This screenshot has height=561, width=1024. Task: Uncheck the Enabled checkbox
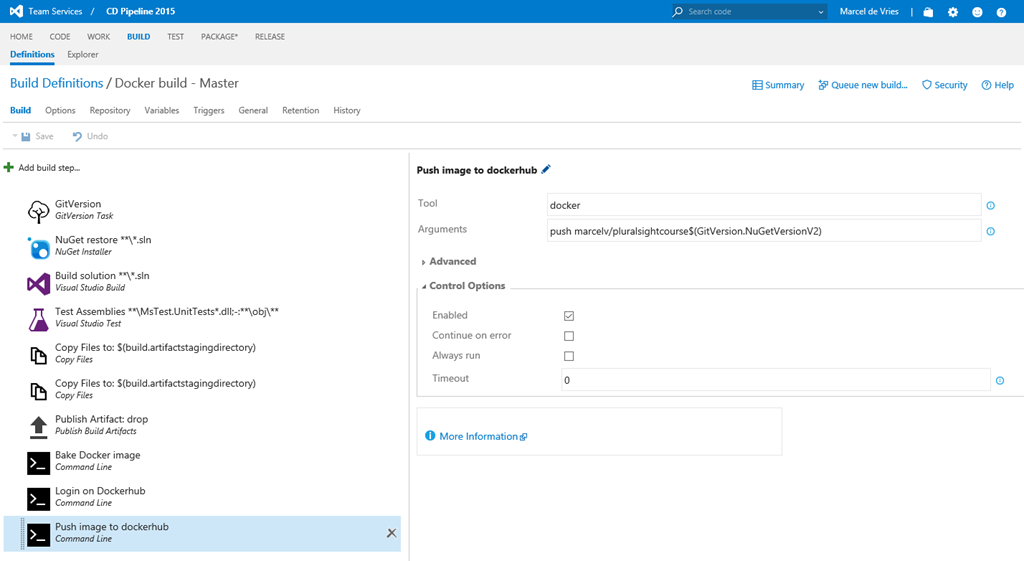click(569, 316)
